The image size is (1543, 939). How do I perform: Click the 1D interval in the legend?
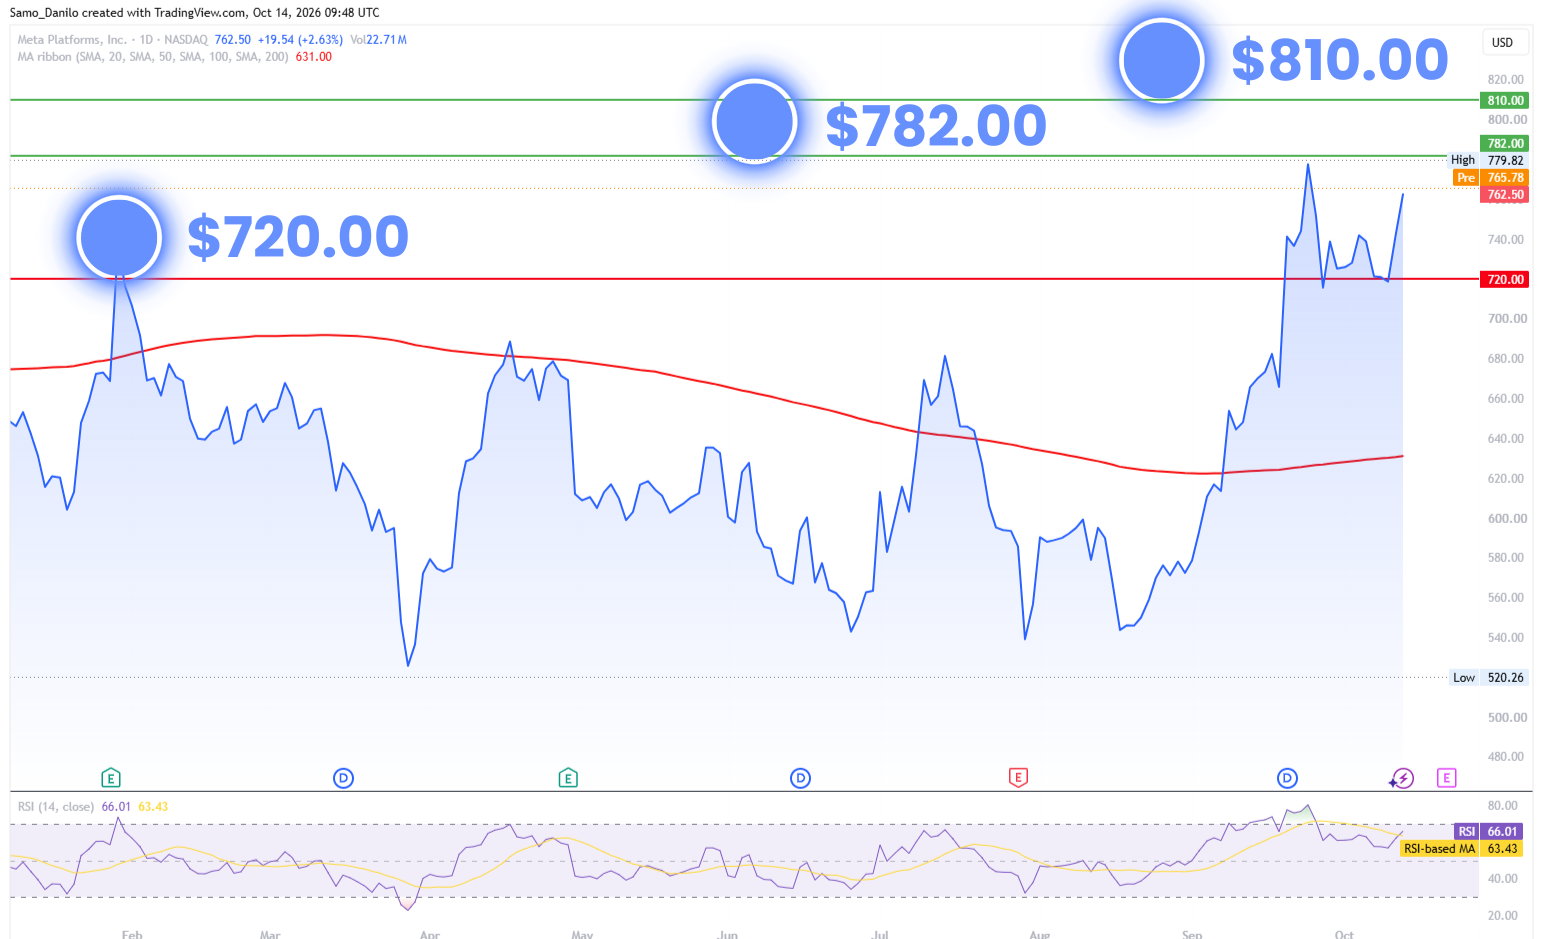click(146, 40)
